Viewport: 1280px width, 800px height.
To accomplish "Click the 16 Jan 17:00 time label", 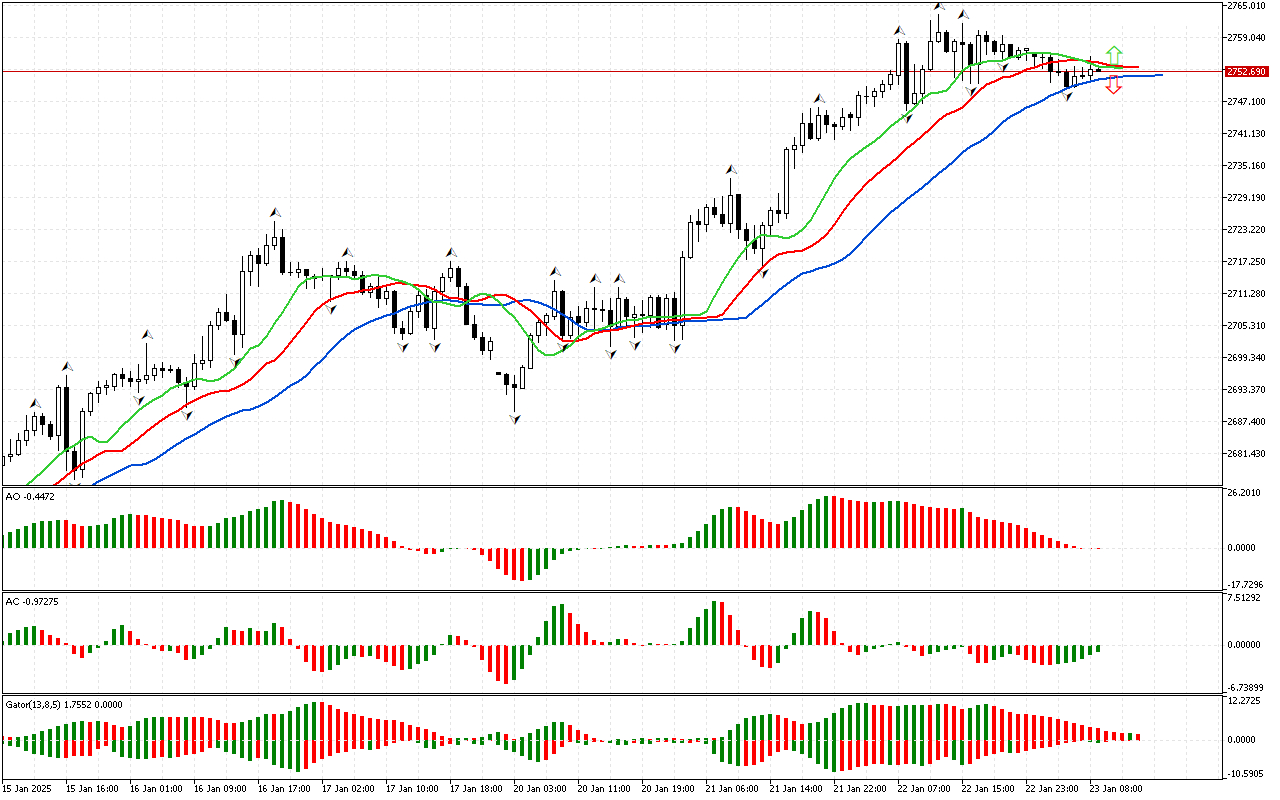I will point(283,789).
